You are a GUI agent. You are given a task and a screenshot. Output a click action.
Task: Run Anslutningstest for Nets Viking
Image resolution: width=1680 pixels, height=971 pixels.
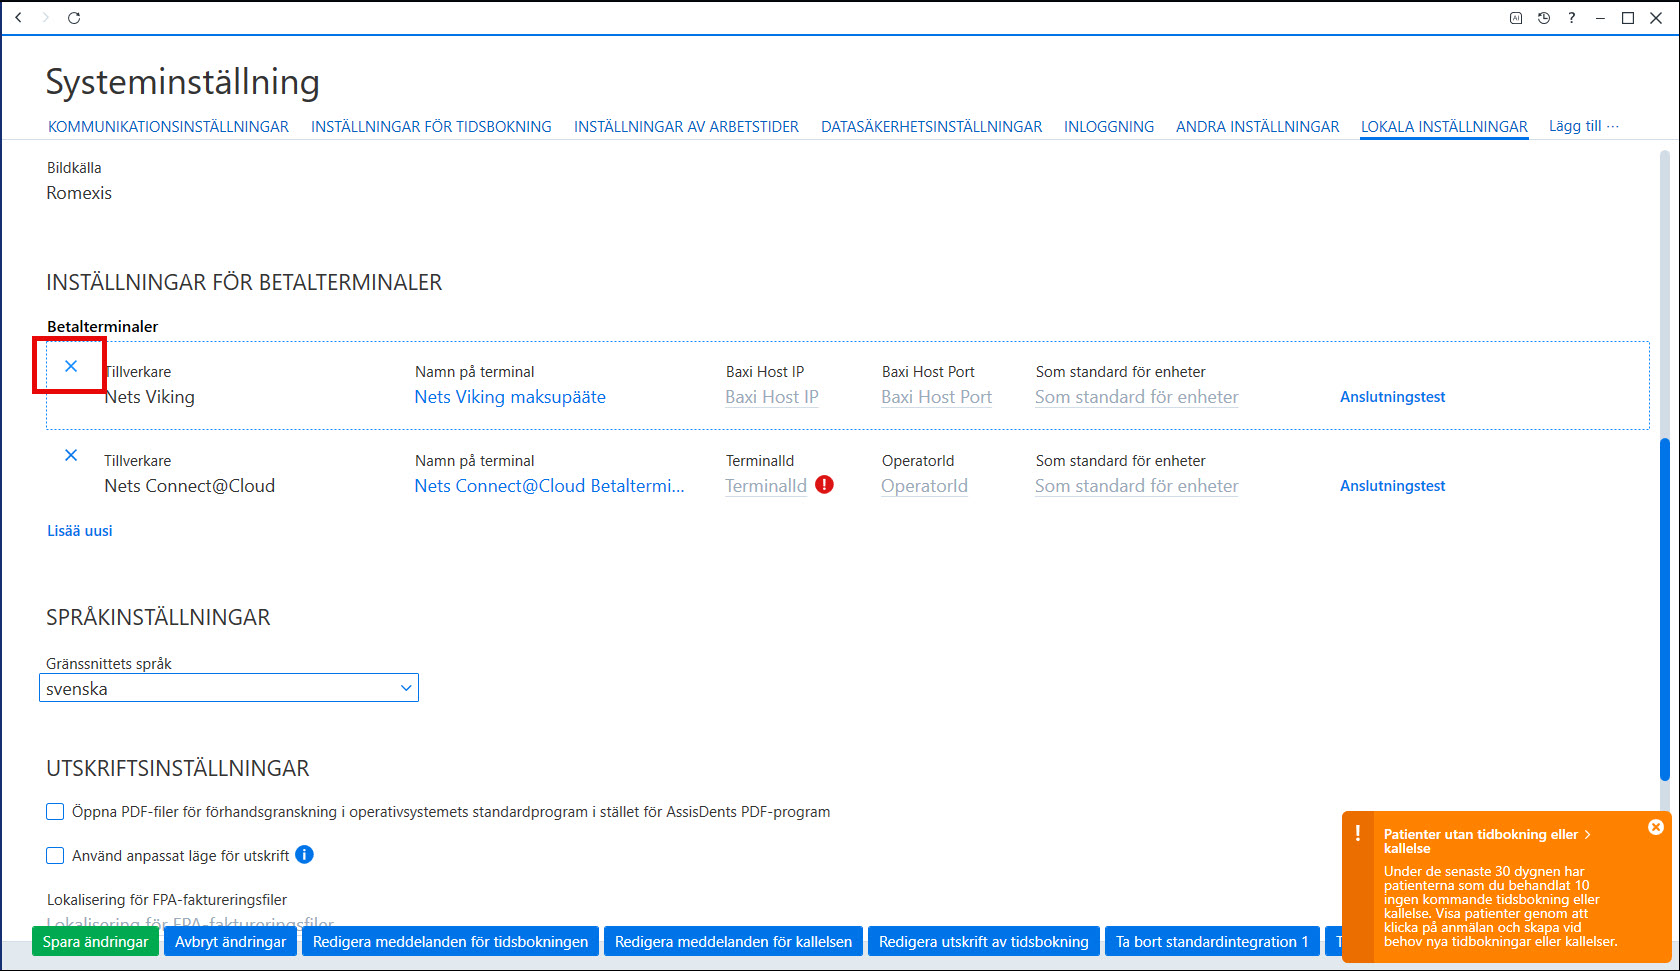point(1392,397)
